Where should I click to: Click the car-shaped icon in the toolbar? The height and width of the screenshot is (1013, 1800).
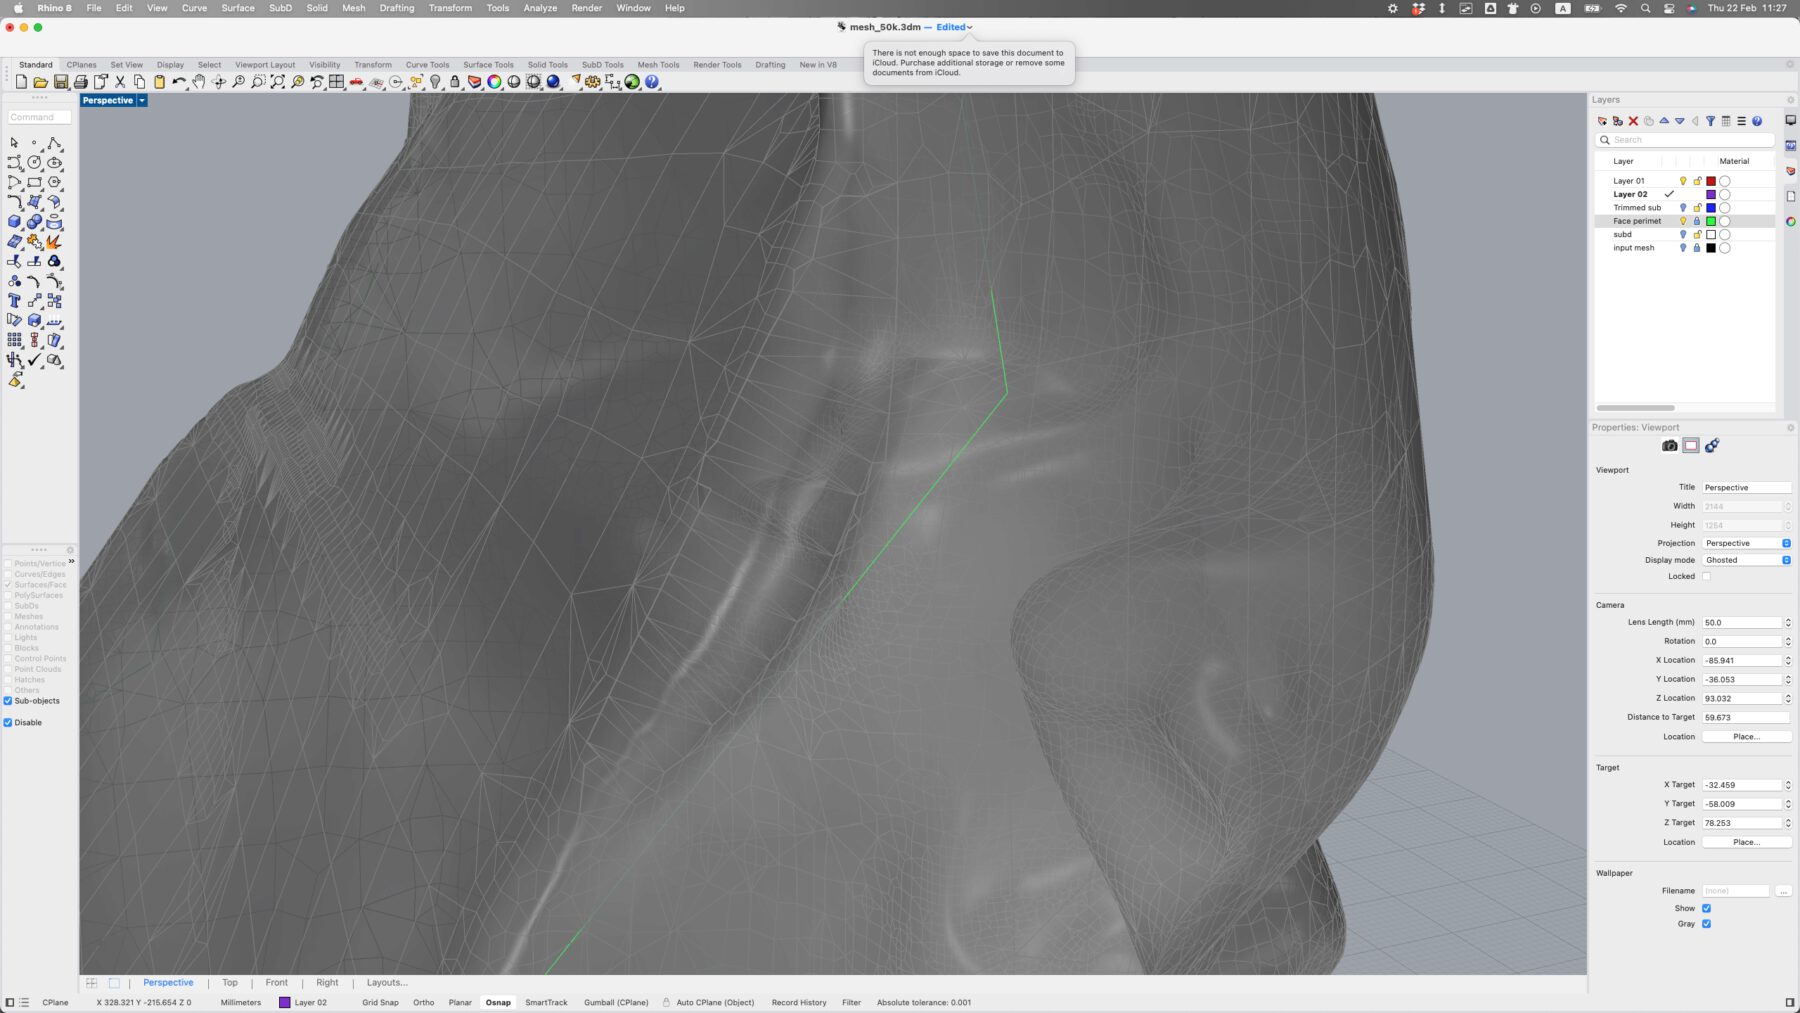coord(356,82)
